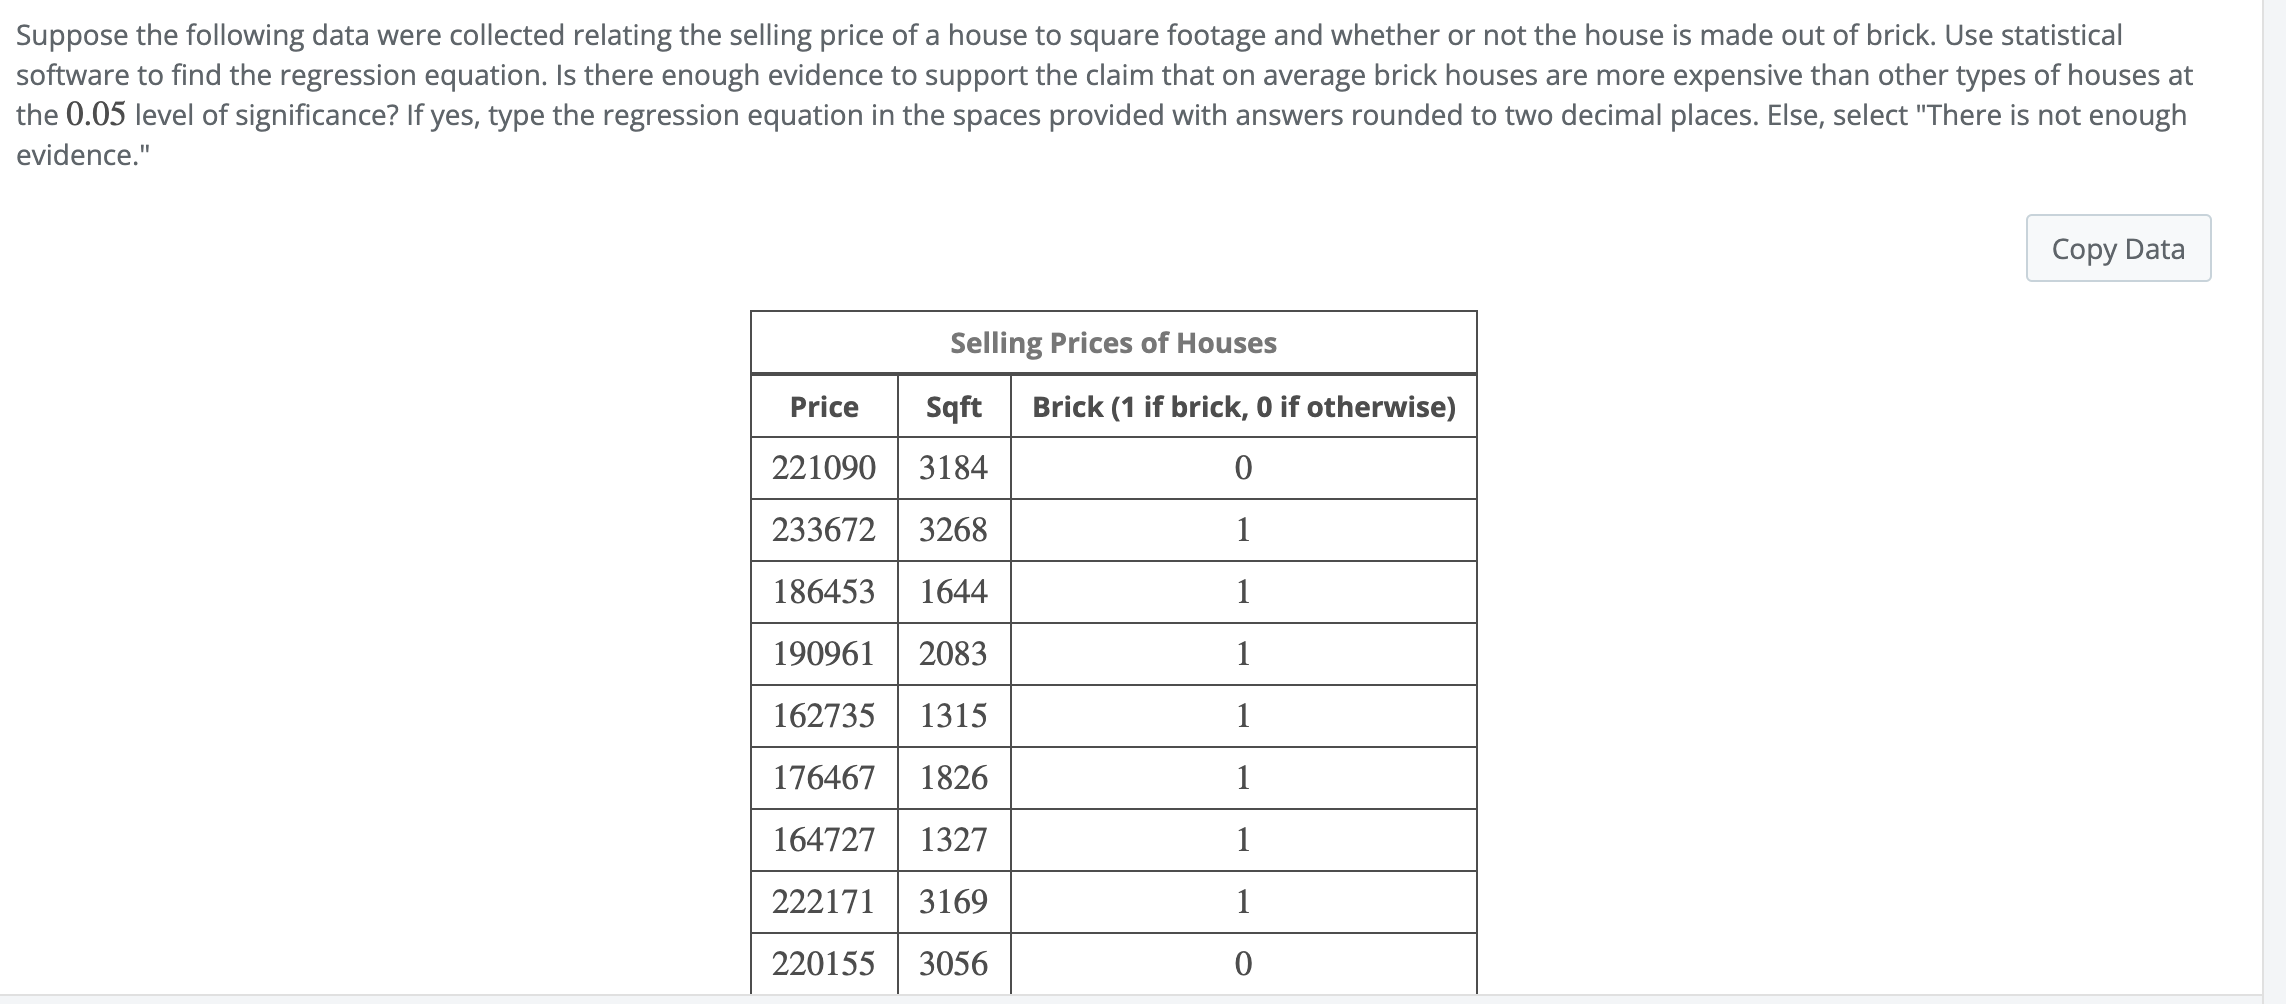Click the Brick value 1 beside price 222171
The width and height of the screenshot is (2286, 1004).
tap(1243, 901)
